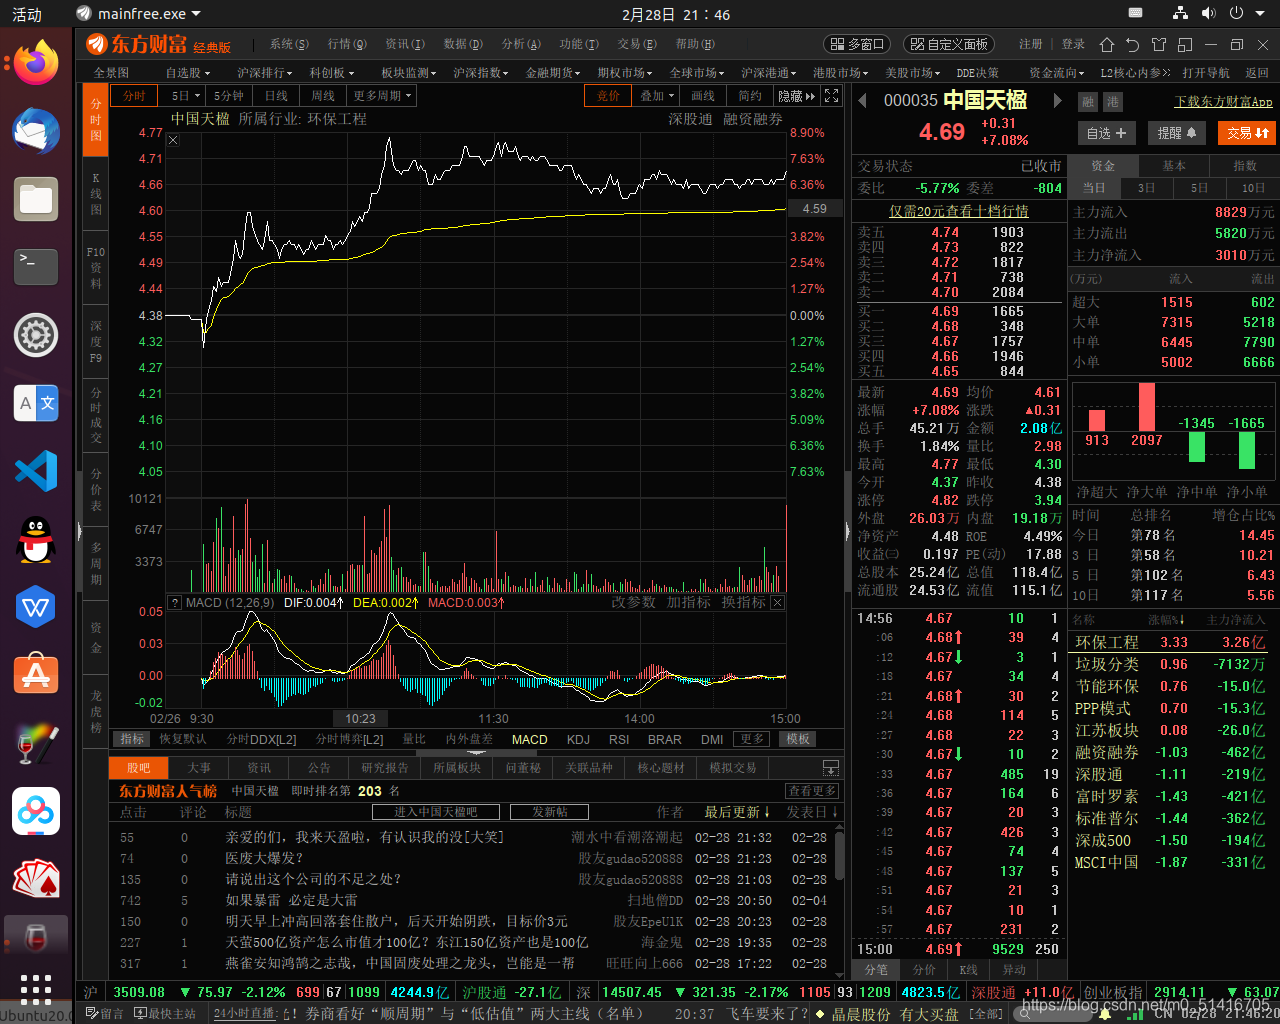Image resolution: width=1280 pixels, height=1024 pixels.
Task: Open the system settings gear in the dock
Action: click(36, 335)
